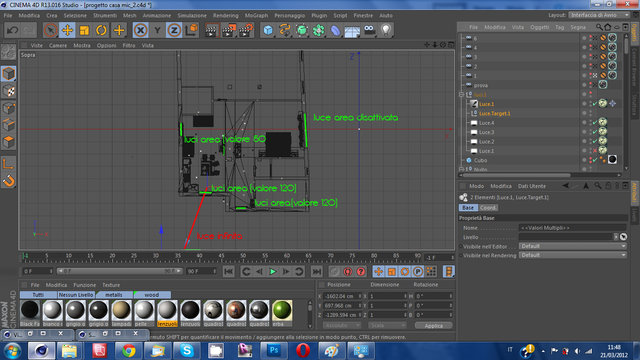Open Photoshop from the Windows taskbar
The height and width of the screenshot is (360, 640).
pos(274,351)
